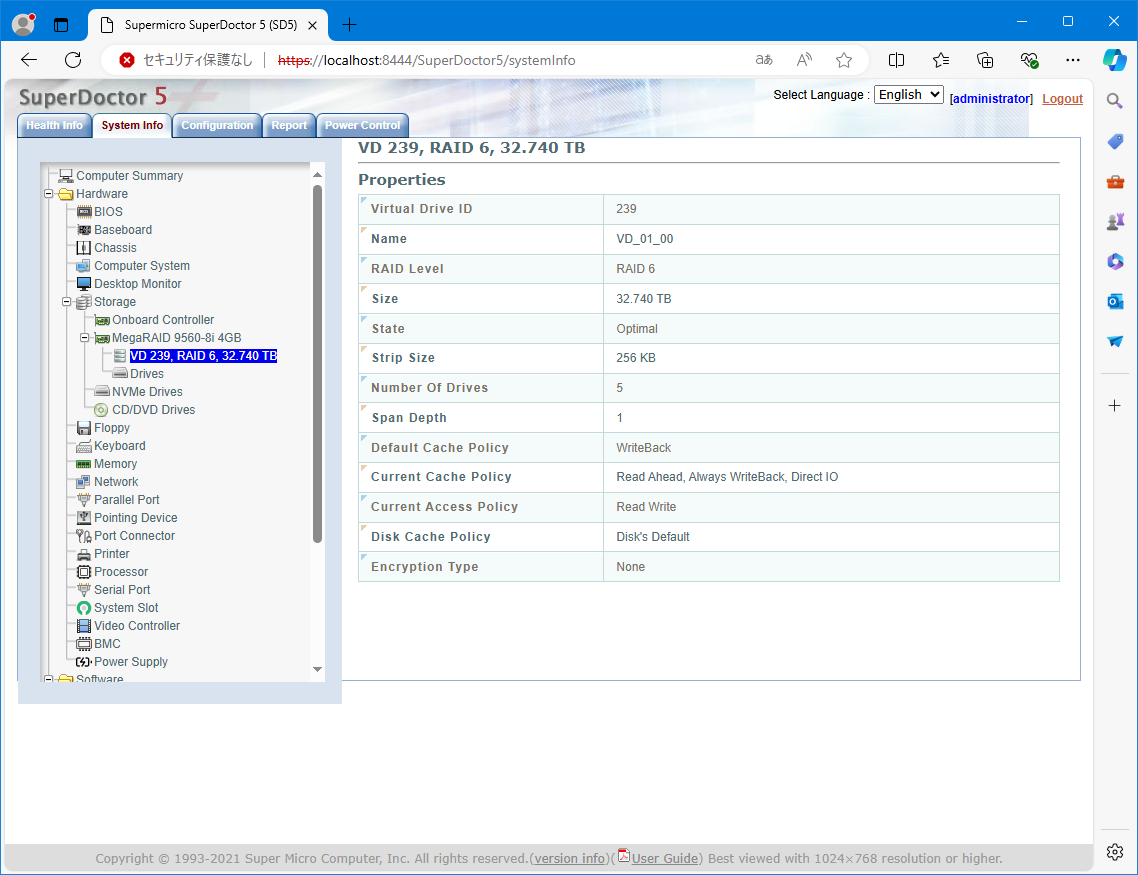The image size is (1138, 875).
Task: Select the System Info tab
Action: point(132,126)
